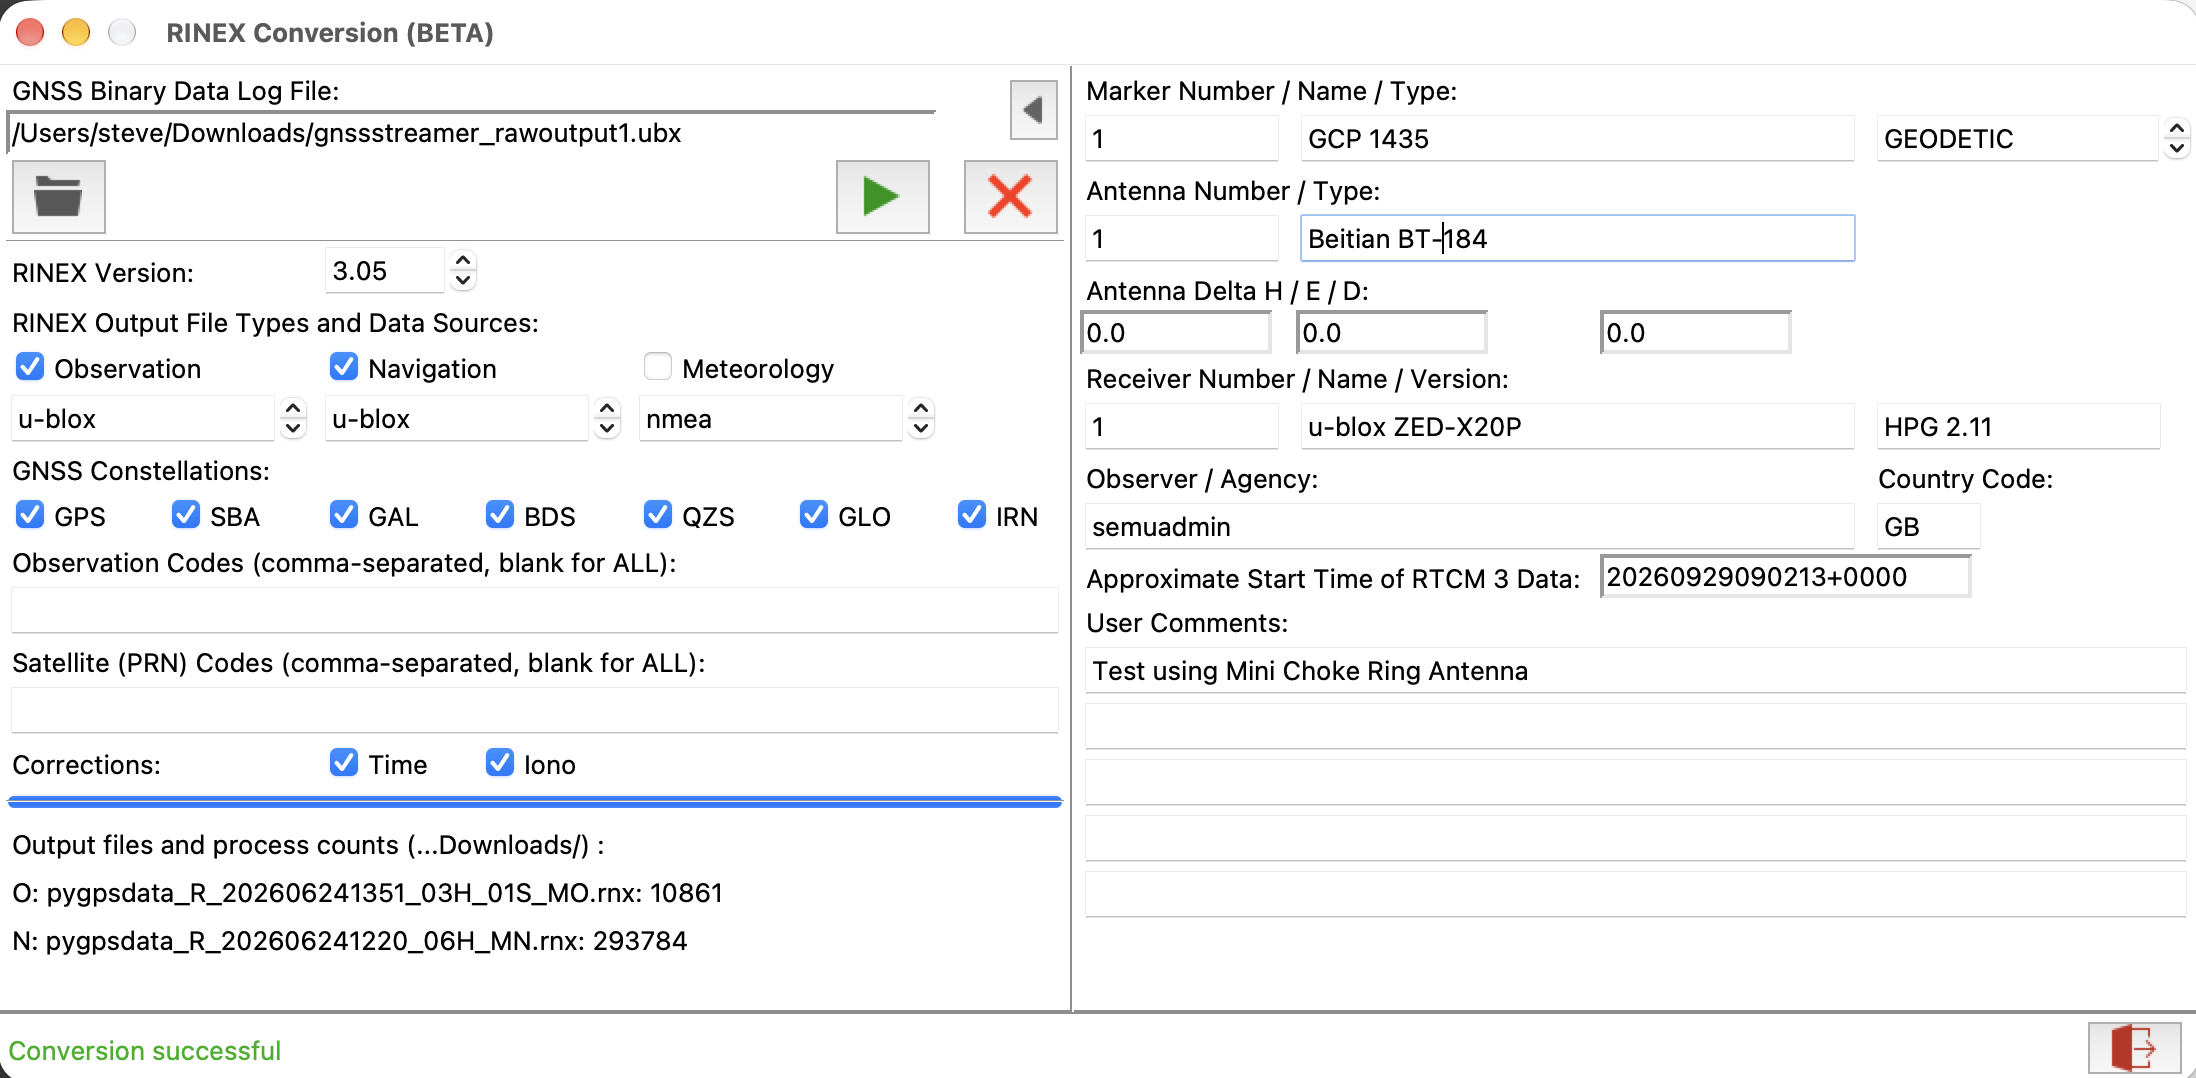Change Navigation data source u-blox selector
The image size is (2196, 1078).
click(x=607, y=418)
